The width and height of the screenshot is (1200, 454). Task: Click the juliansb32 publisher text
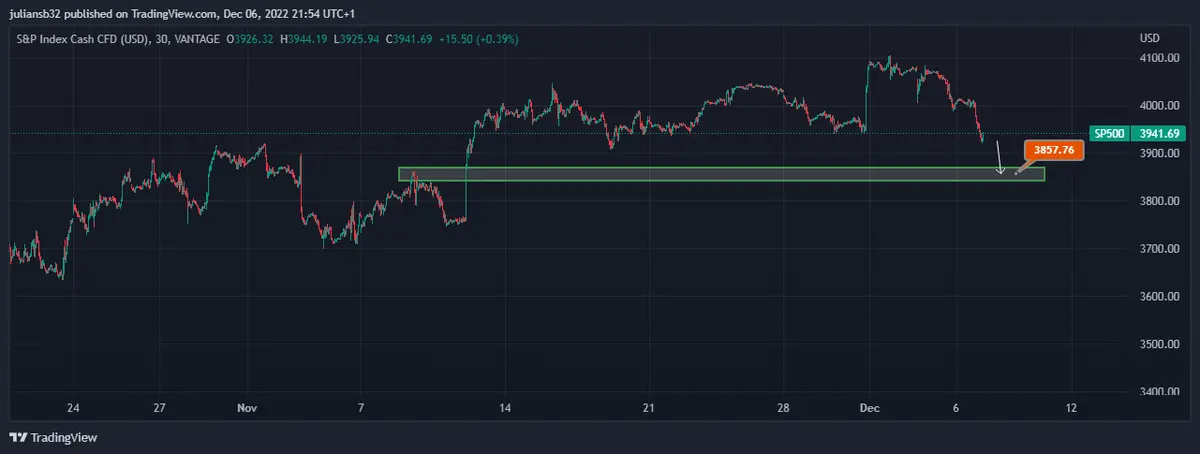(x=37, y=10)
